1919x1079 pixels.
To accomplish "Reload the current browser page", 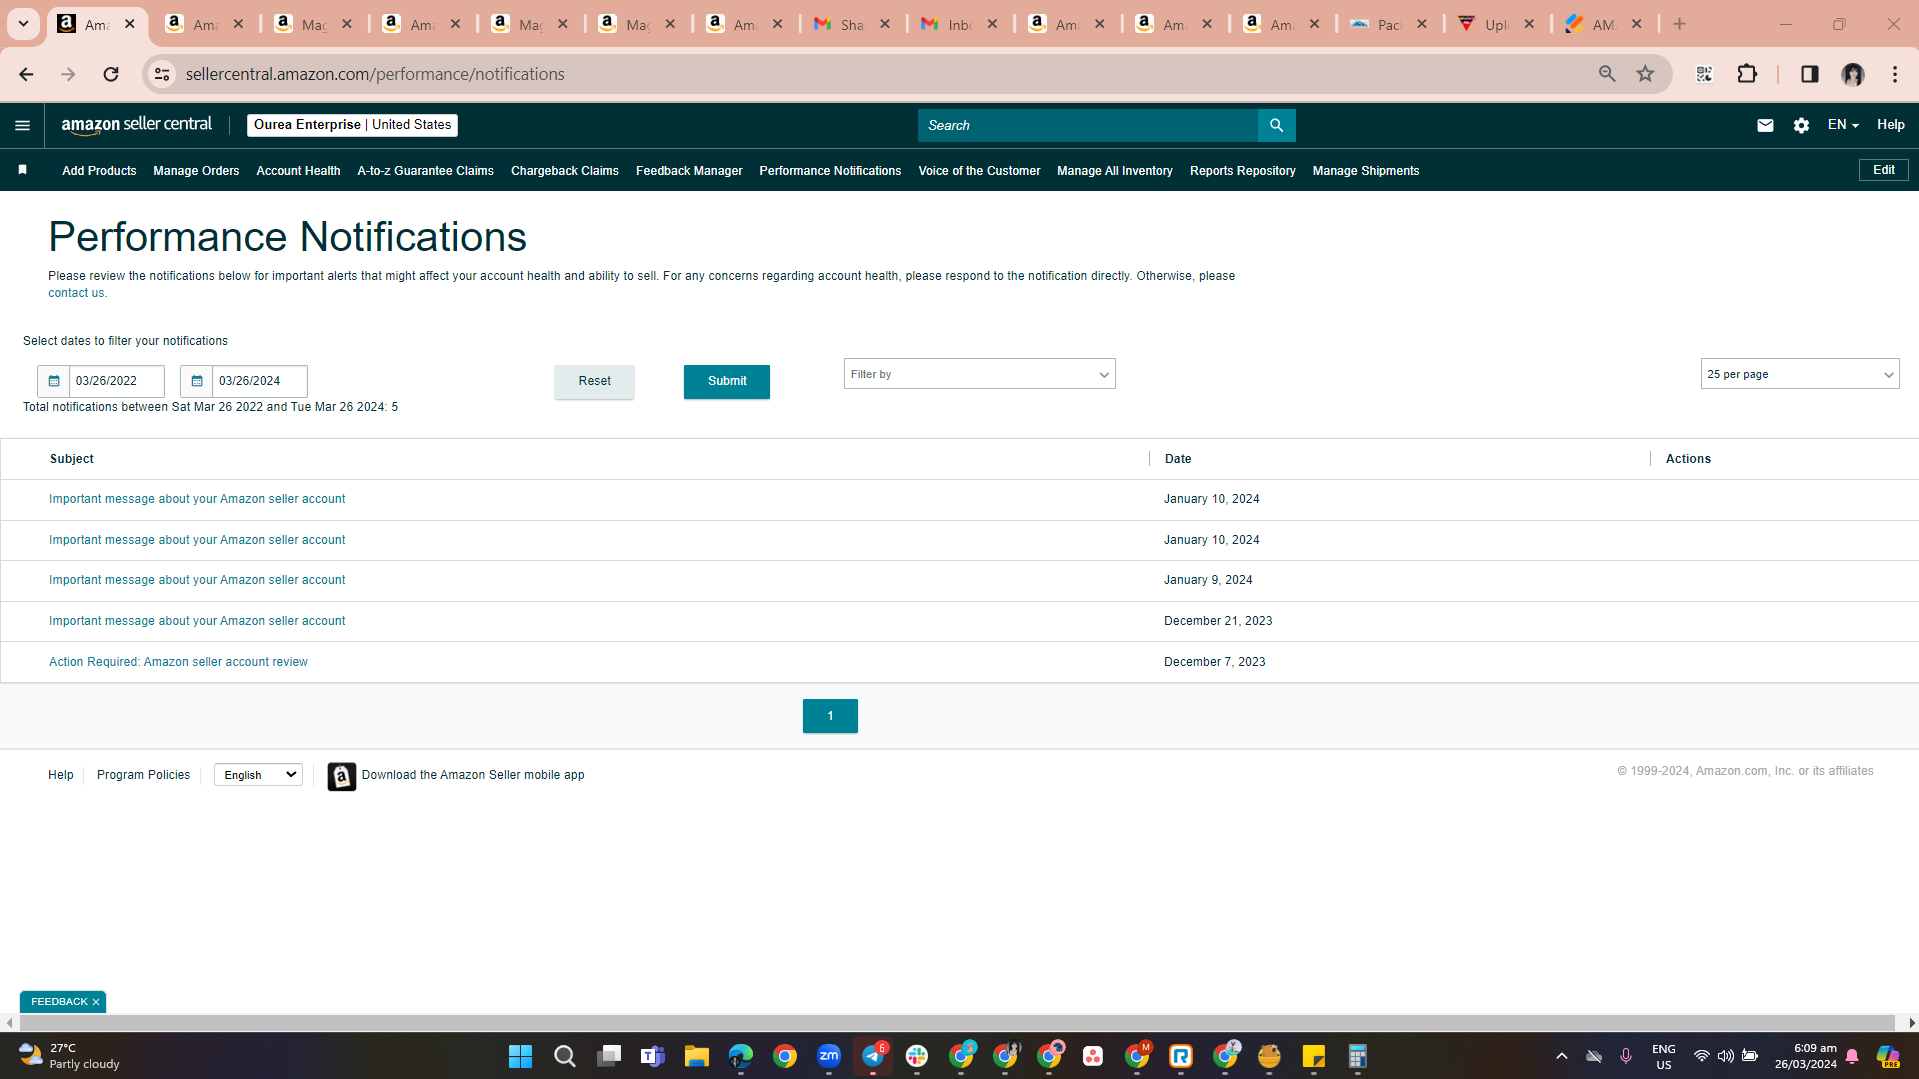I will click(x=111, y=74).
